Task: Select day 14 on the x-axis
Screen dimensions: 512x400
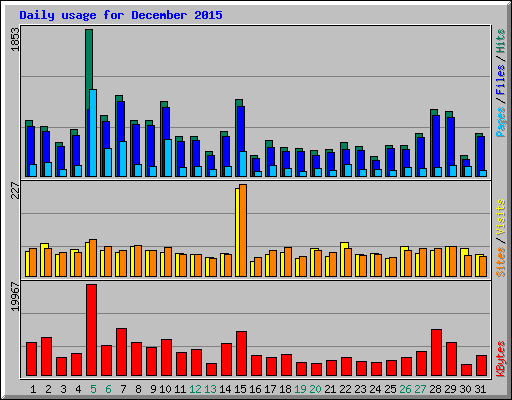Action: tap(225, 389)
